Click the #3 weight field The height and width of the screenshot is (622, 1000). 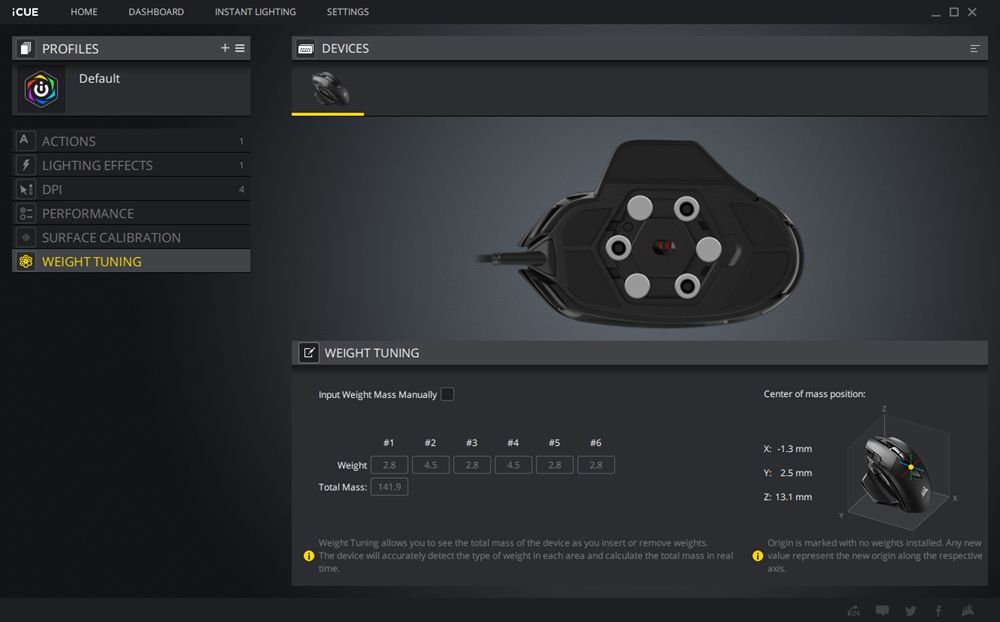tap(472, 465)
